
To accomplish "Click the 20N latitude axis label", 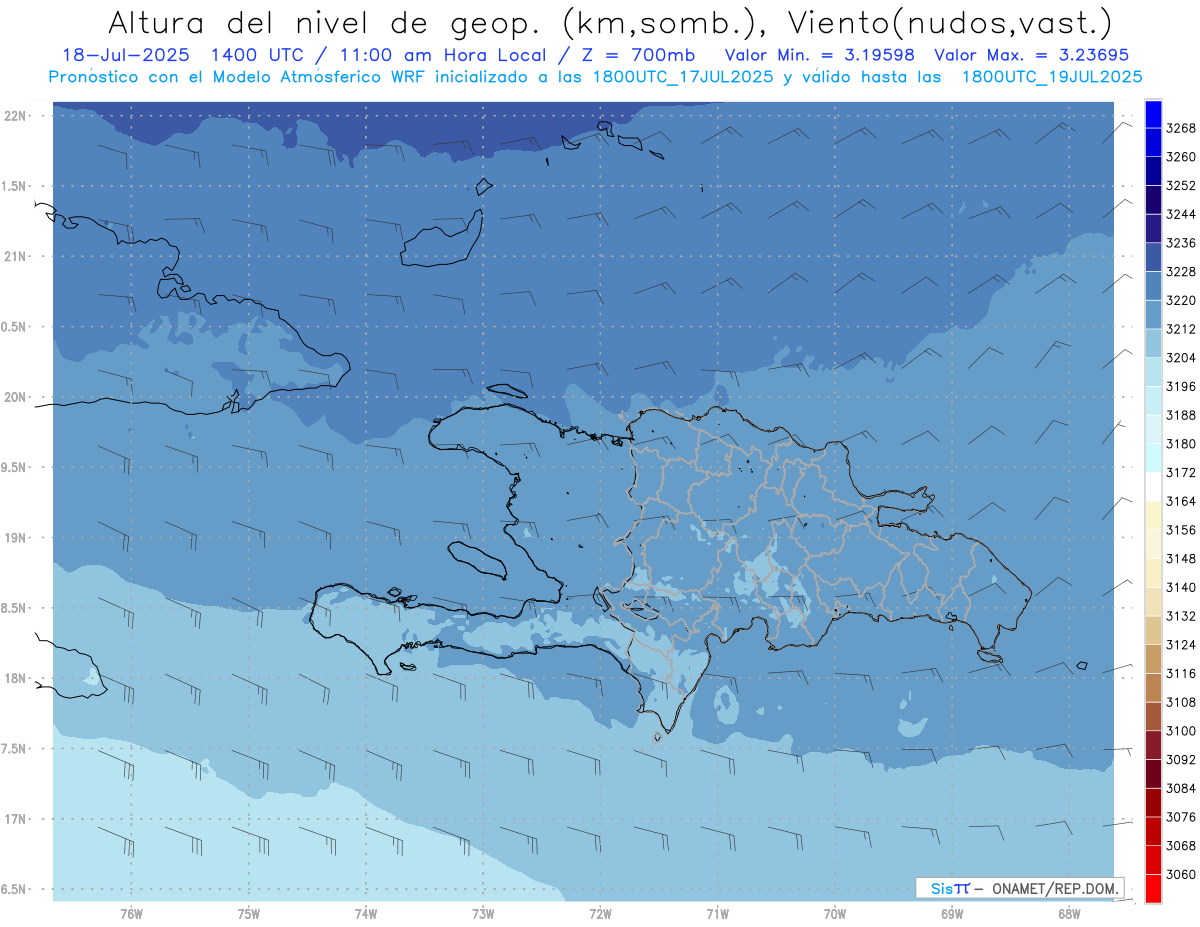I will coord(14,397).
